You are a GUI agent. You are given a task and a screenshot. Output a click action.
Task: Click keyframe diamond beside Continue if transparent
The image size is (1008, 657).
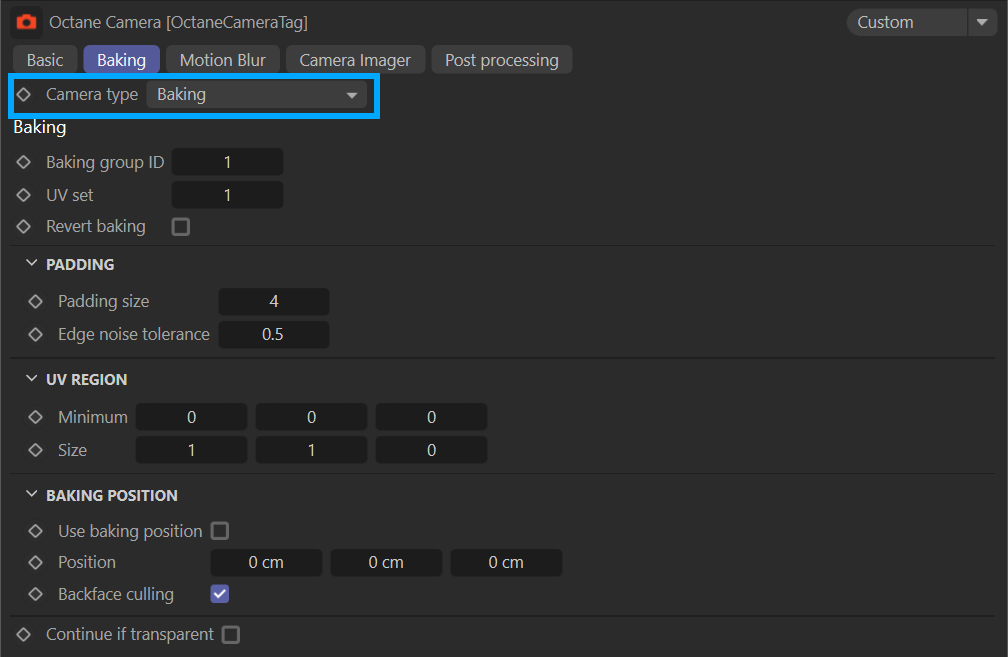point(24,634)
